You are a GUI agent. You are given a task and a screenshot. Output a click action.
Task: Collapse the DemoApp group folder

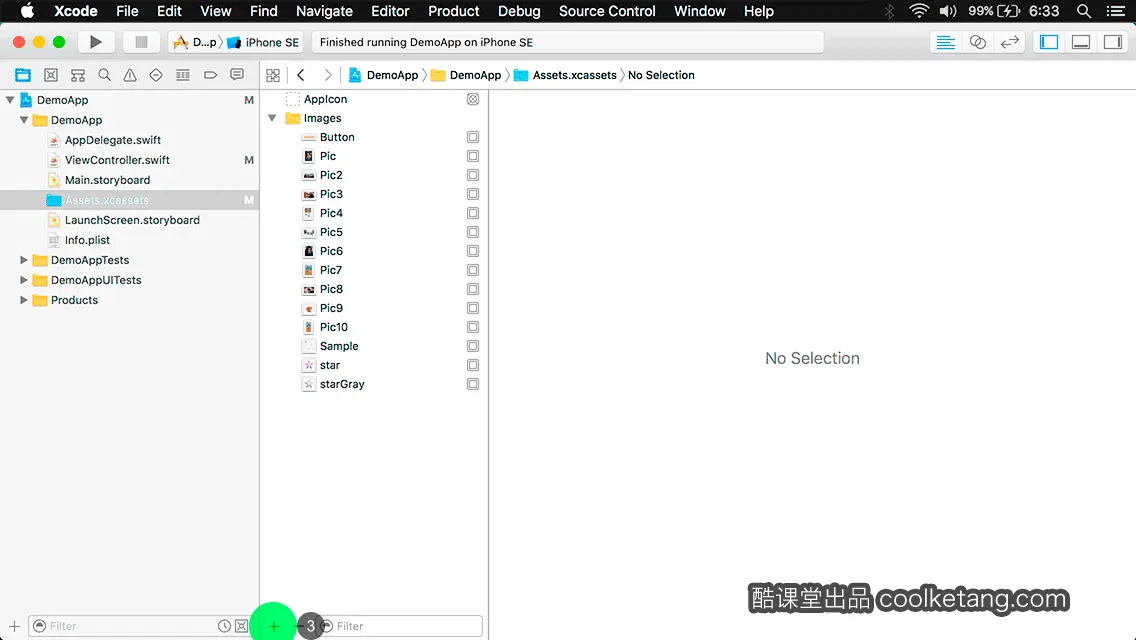(24, 120)
